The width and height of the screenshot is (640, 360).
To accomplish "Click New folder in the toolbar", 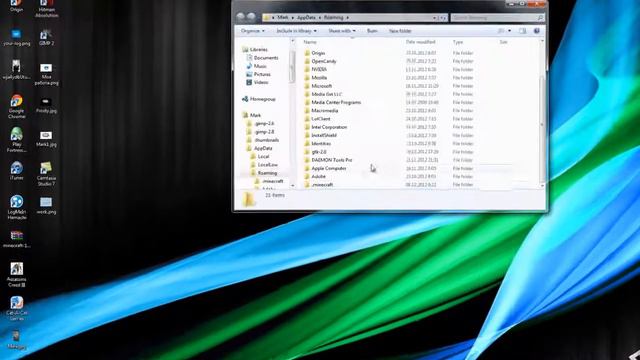I will [400, 31].
